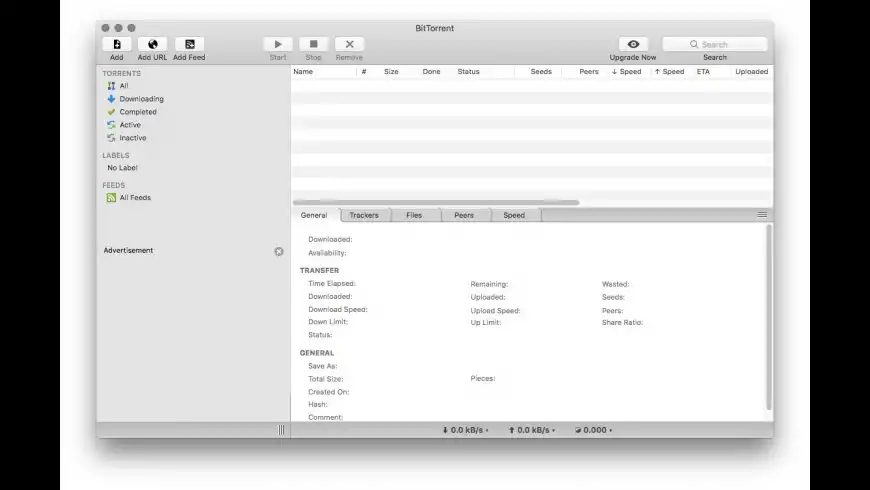Click the Stop square button
This screenshot has height=490, width=870.
coord(313,44)
